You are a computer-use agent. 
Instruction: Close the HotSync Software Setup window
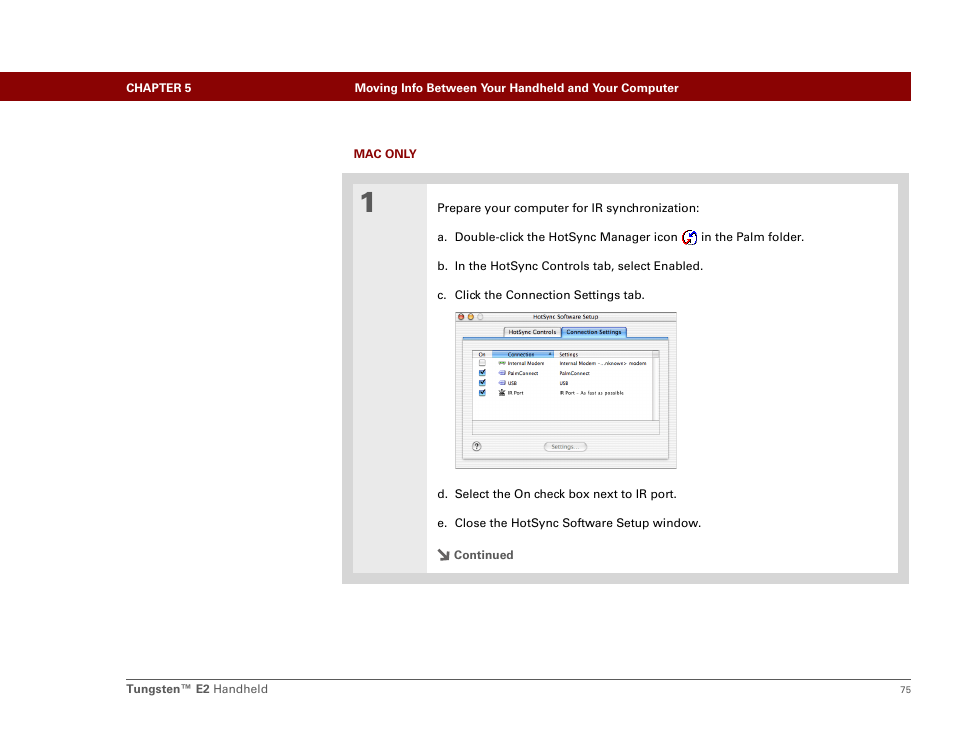coord(461,317)
